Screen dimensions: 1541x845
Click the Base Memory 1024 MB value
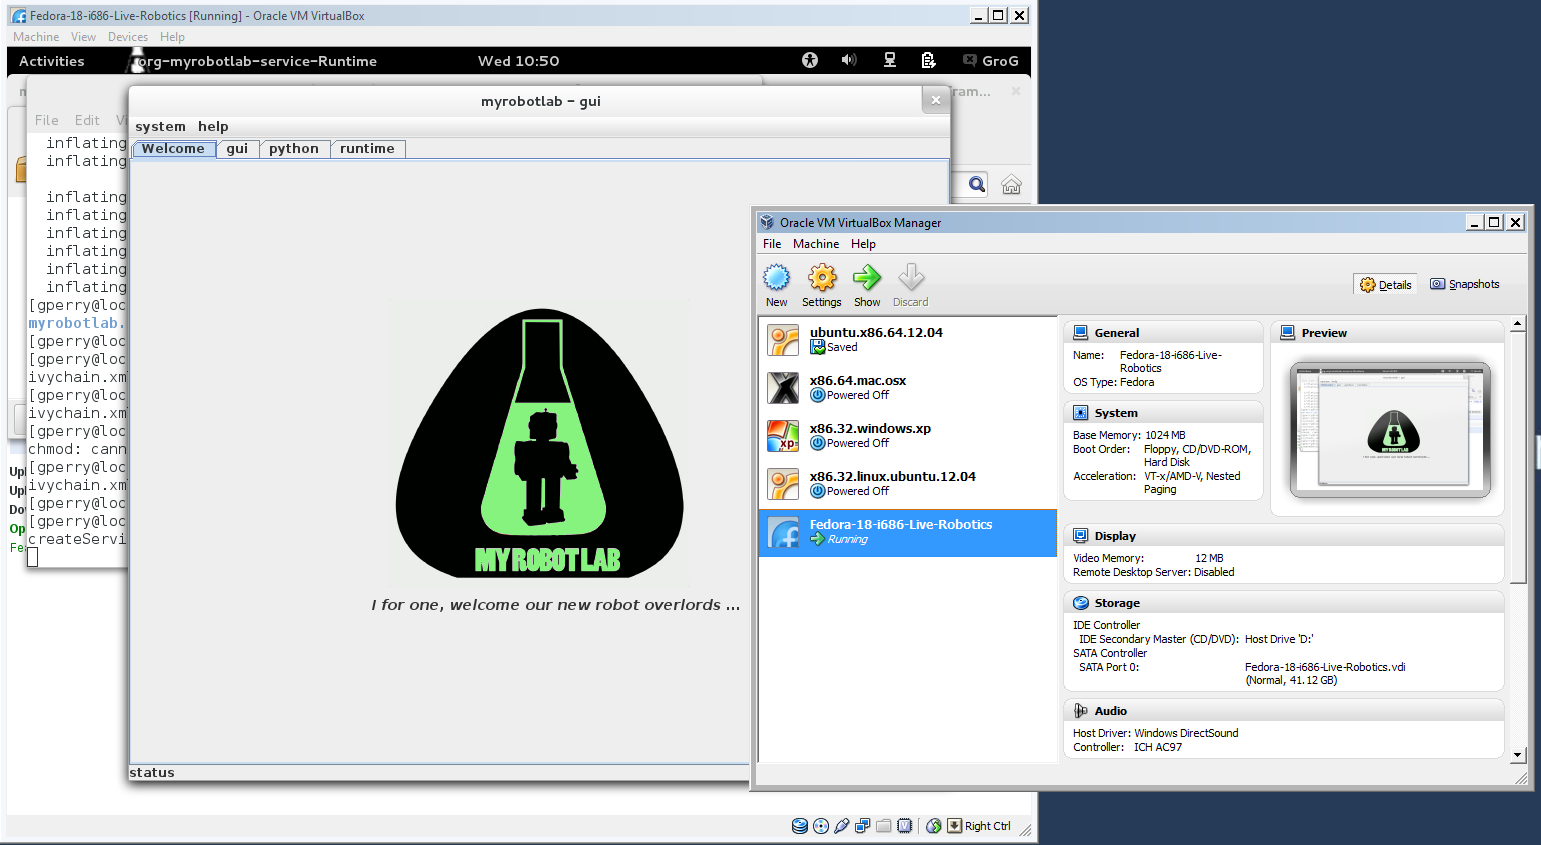[x=1165, y=435]
